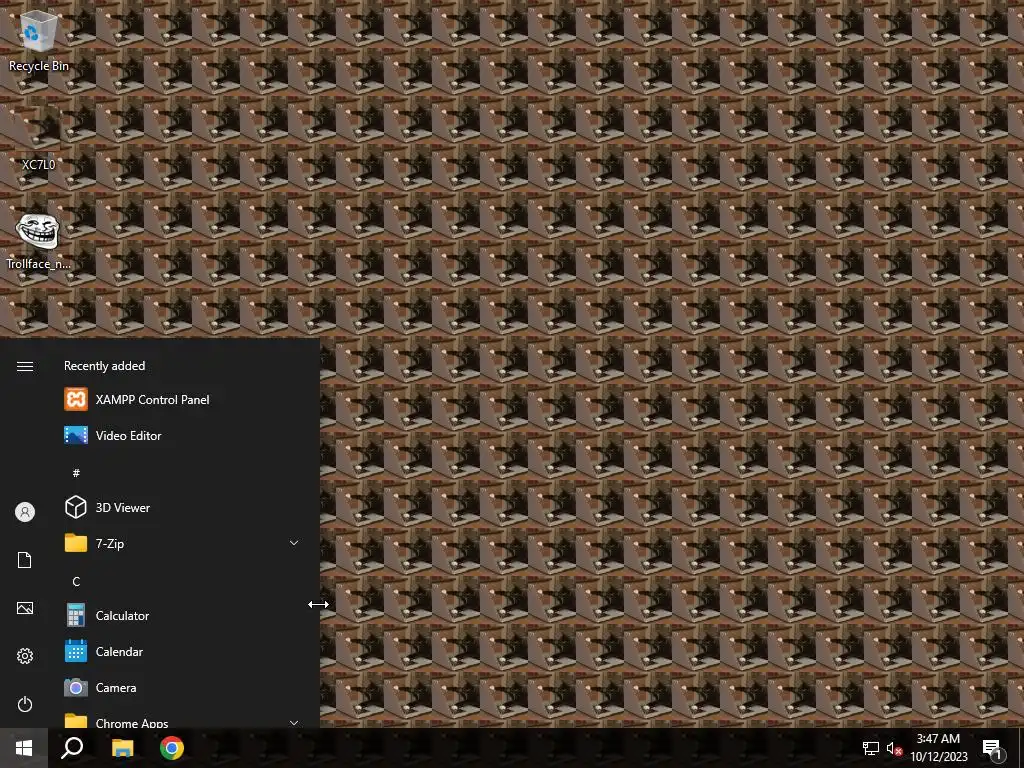Screen dimensions: 1024x768
Task: Launch Calculator from the Start menu
Action: tap(185, 616)
